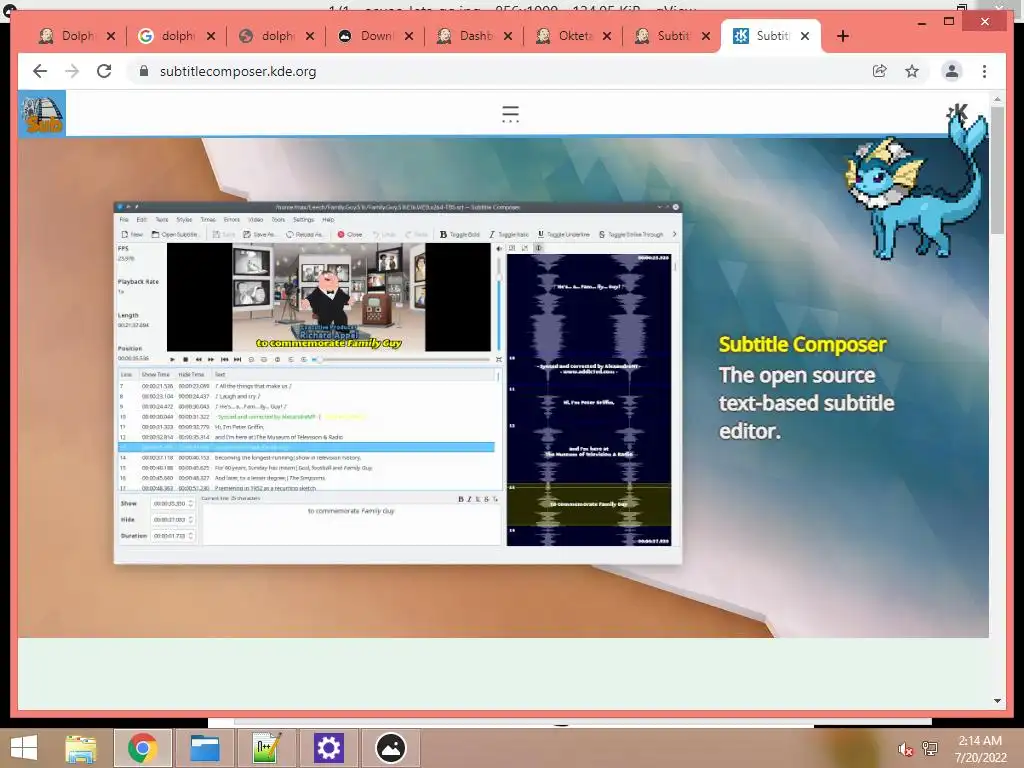
Task: Go back to the previous page
Action: 40,71
